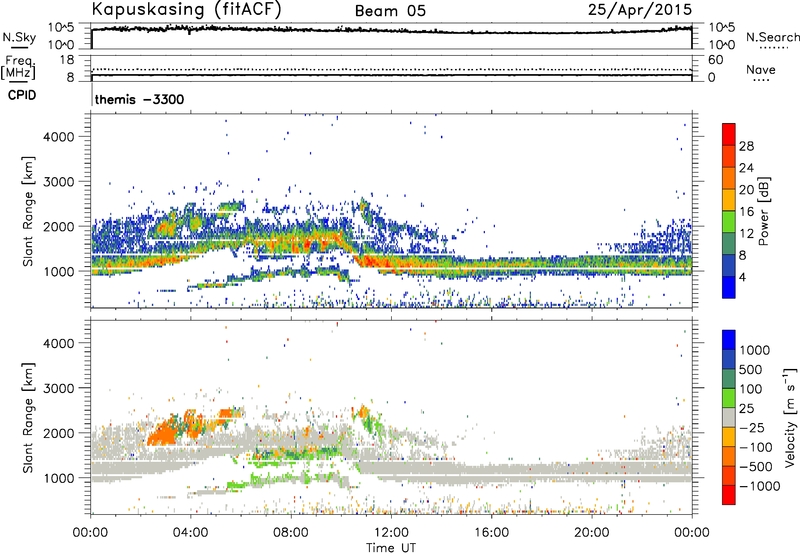Screen dimensions: 800x554
Task: Click the "Nave" legend label
Action: [x=761, y=70]
